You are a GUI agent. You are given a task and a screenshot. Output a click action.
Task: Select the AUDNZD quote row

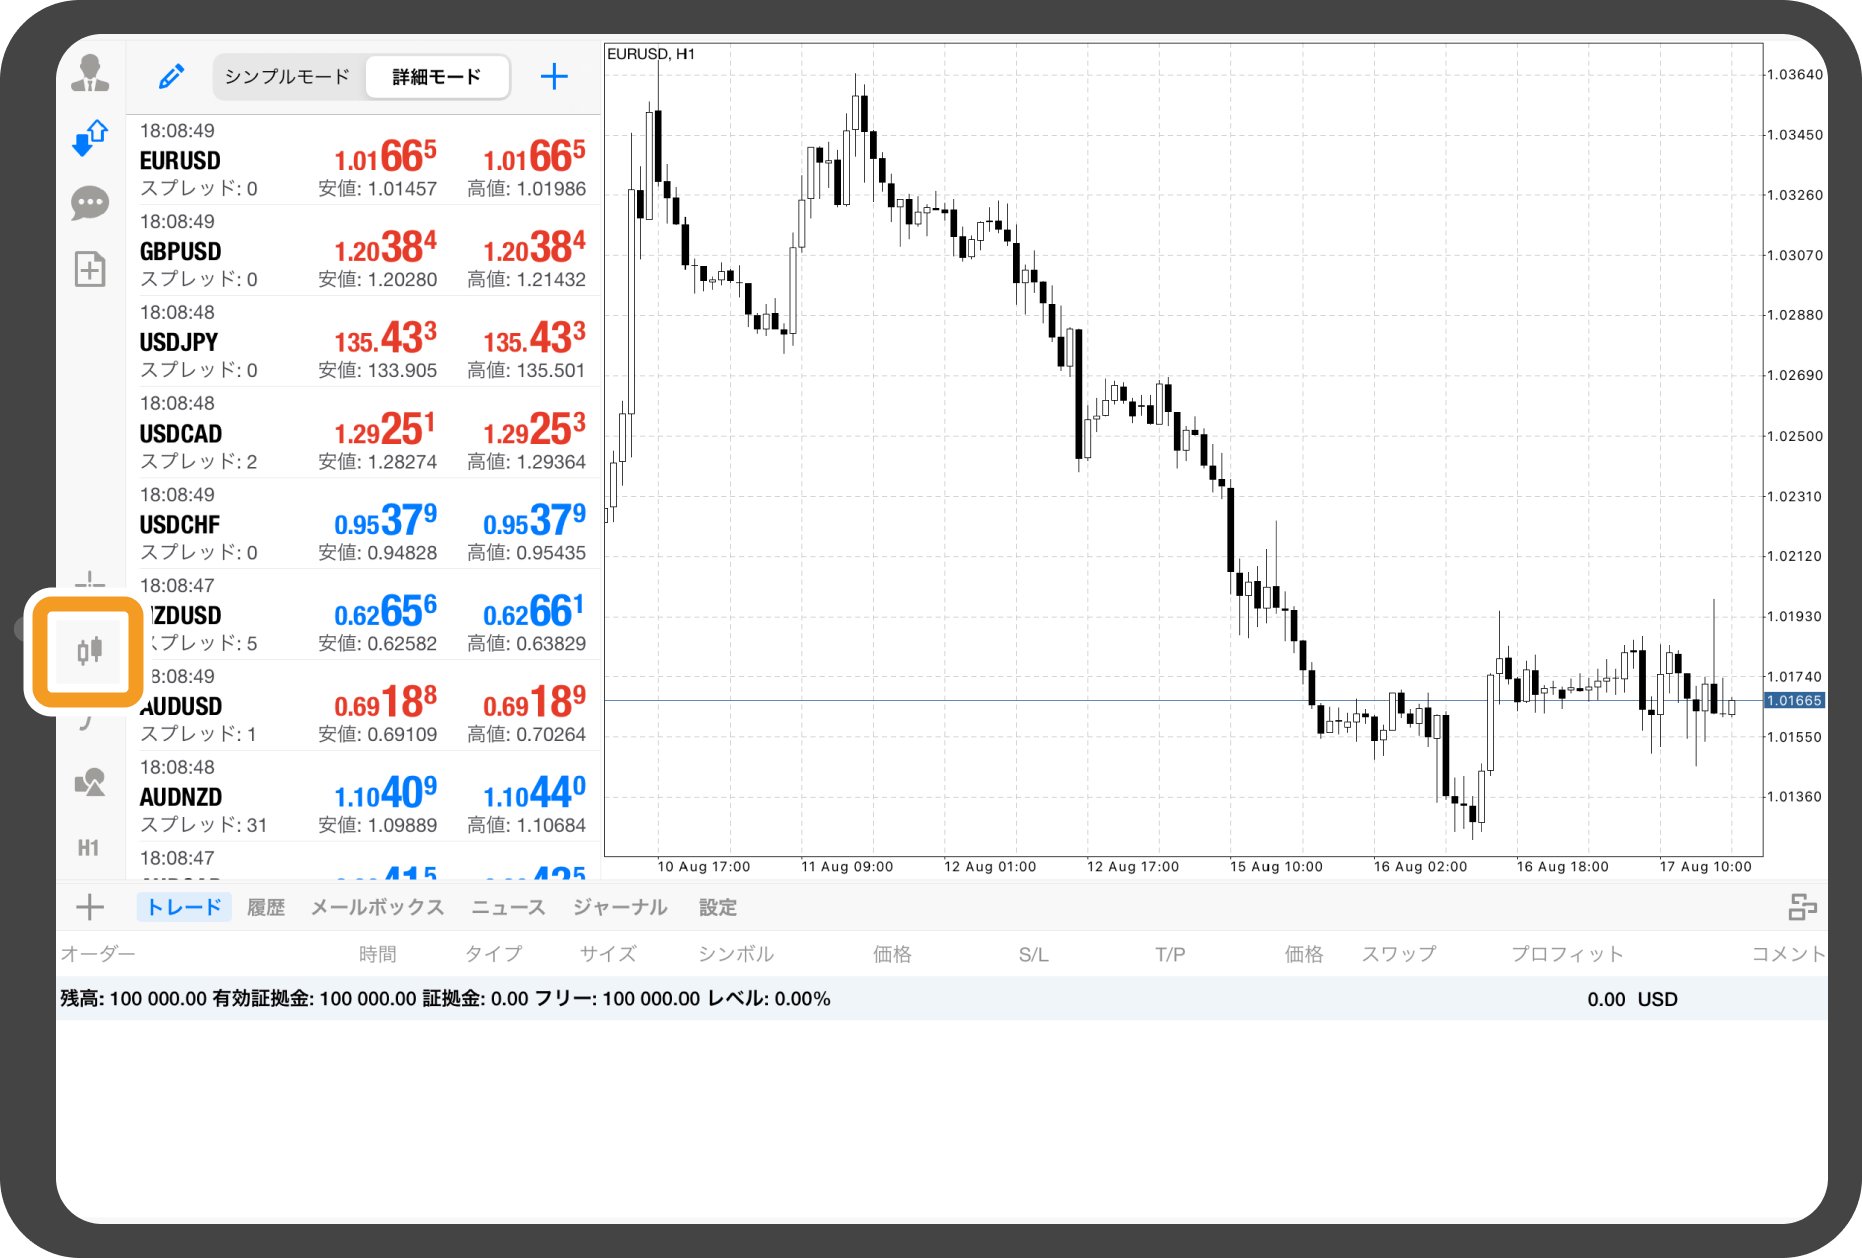[364, 797]
